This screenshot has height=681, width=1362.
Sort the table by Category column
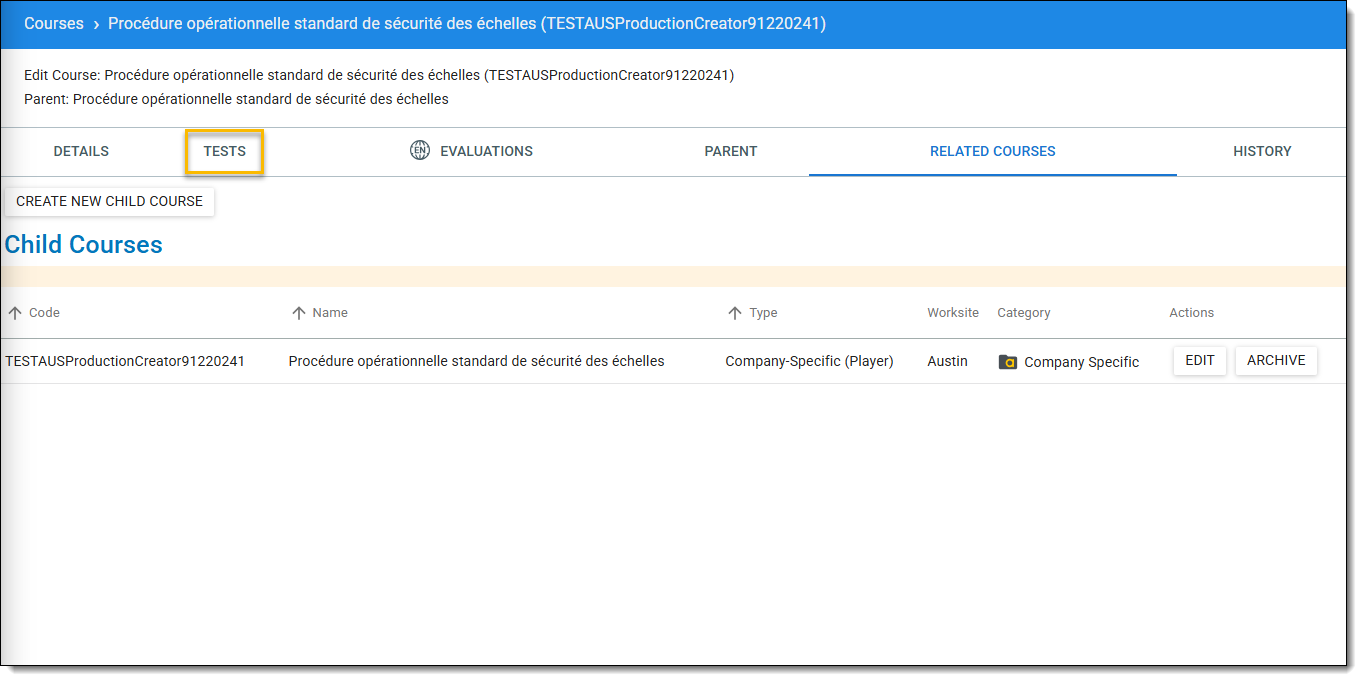pyautogui.click(x=1023, y=313)
